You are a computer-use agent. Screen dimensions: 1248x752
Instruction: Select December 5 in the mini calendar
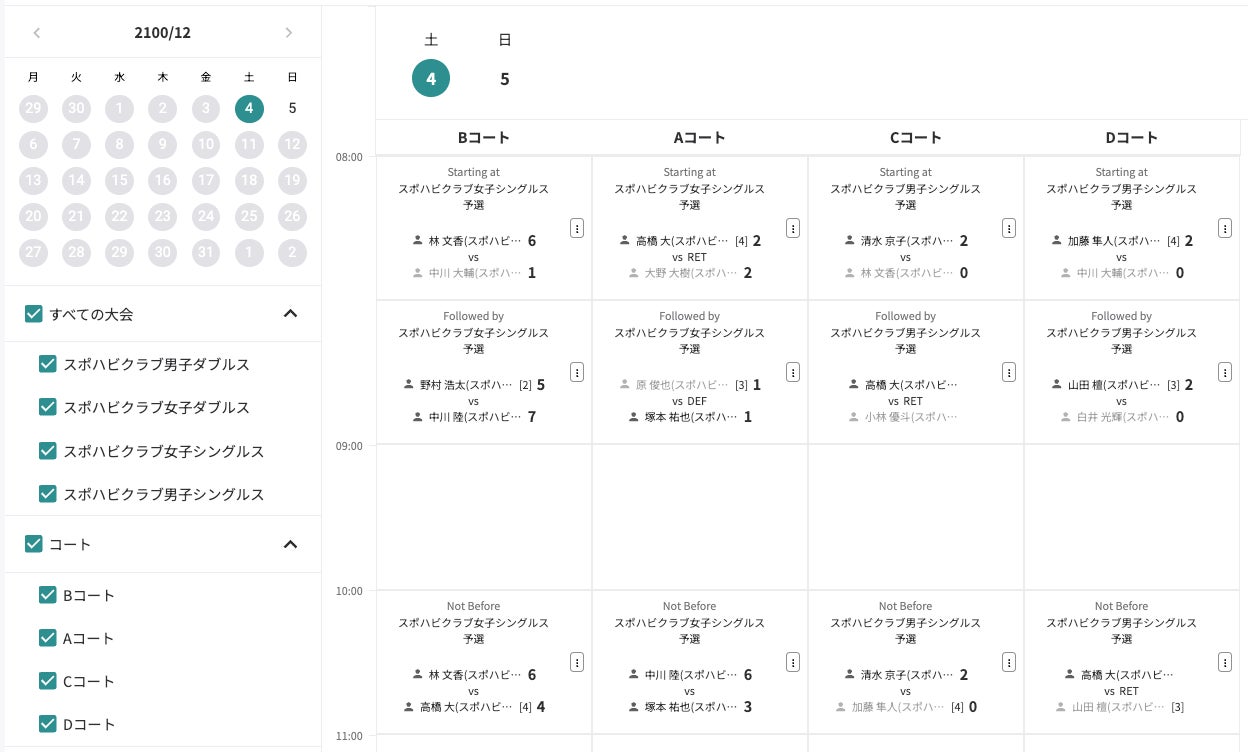point(292,108)
